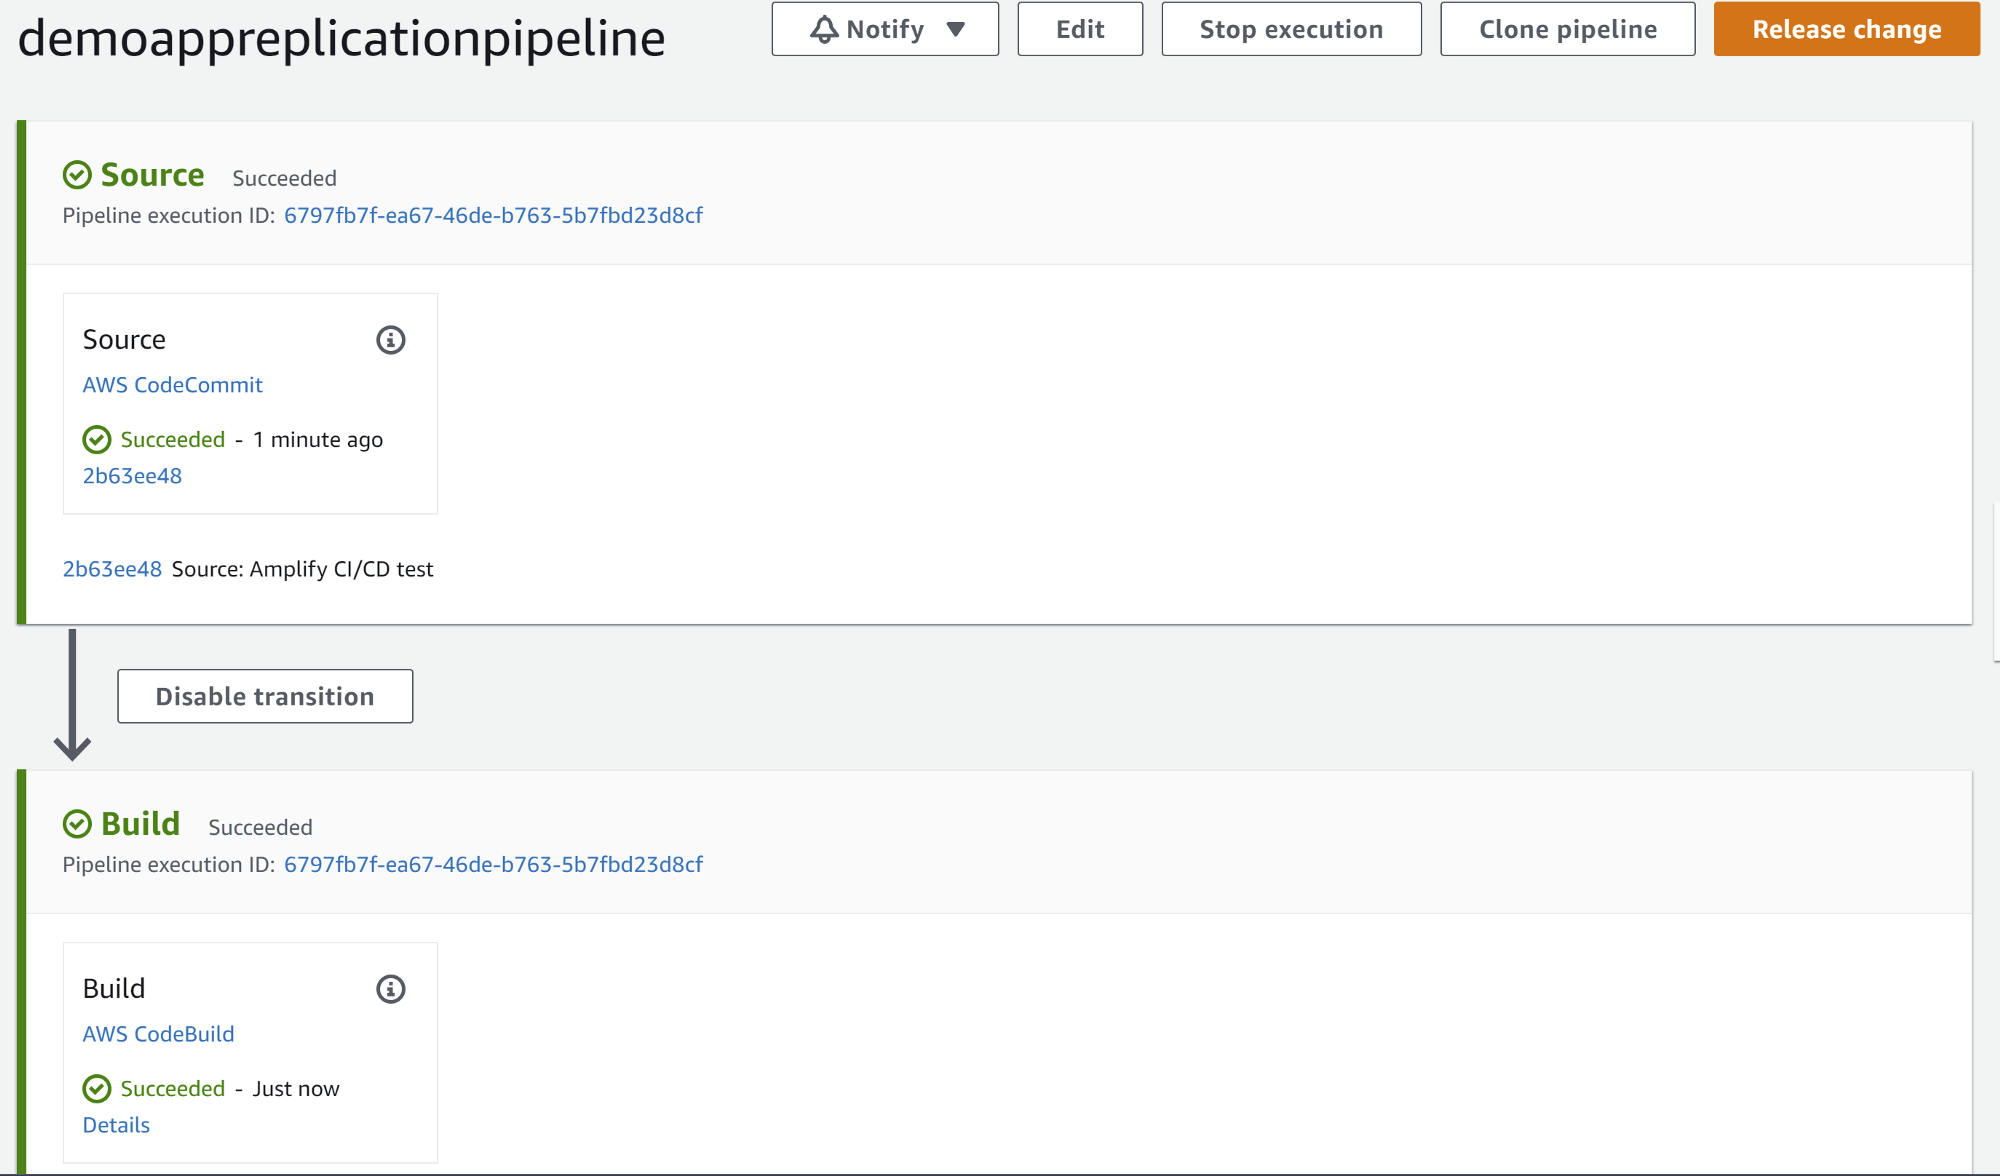Image resolution: width=2000 pixels, height=1176 pixels.
Task: Click the Stop execution button
Action: tap(1291, 29)
